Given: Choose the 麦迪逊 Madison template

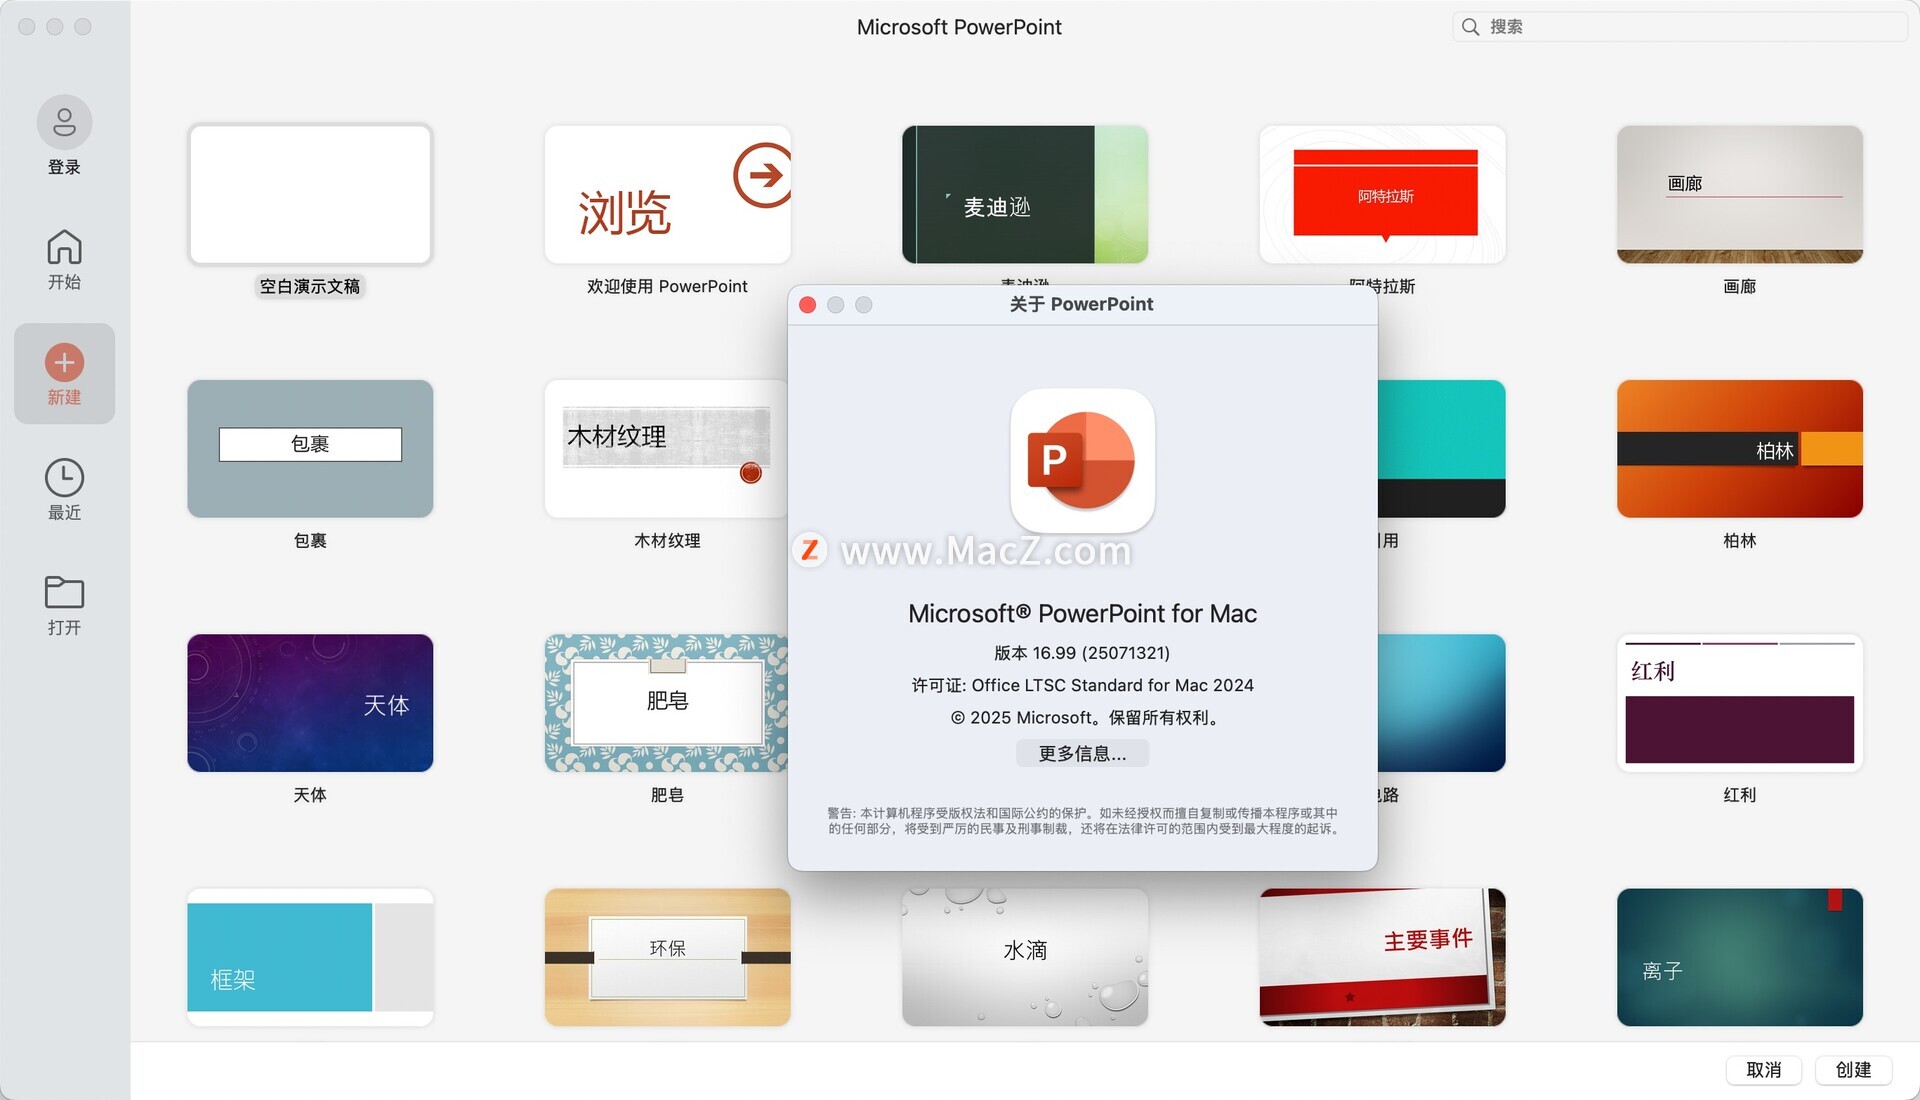Looking at the screenshot, I should click(x=1025, y=195).
